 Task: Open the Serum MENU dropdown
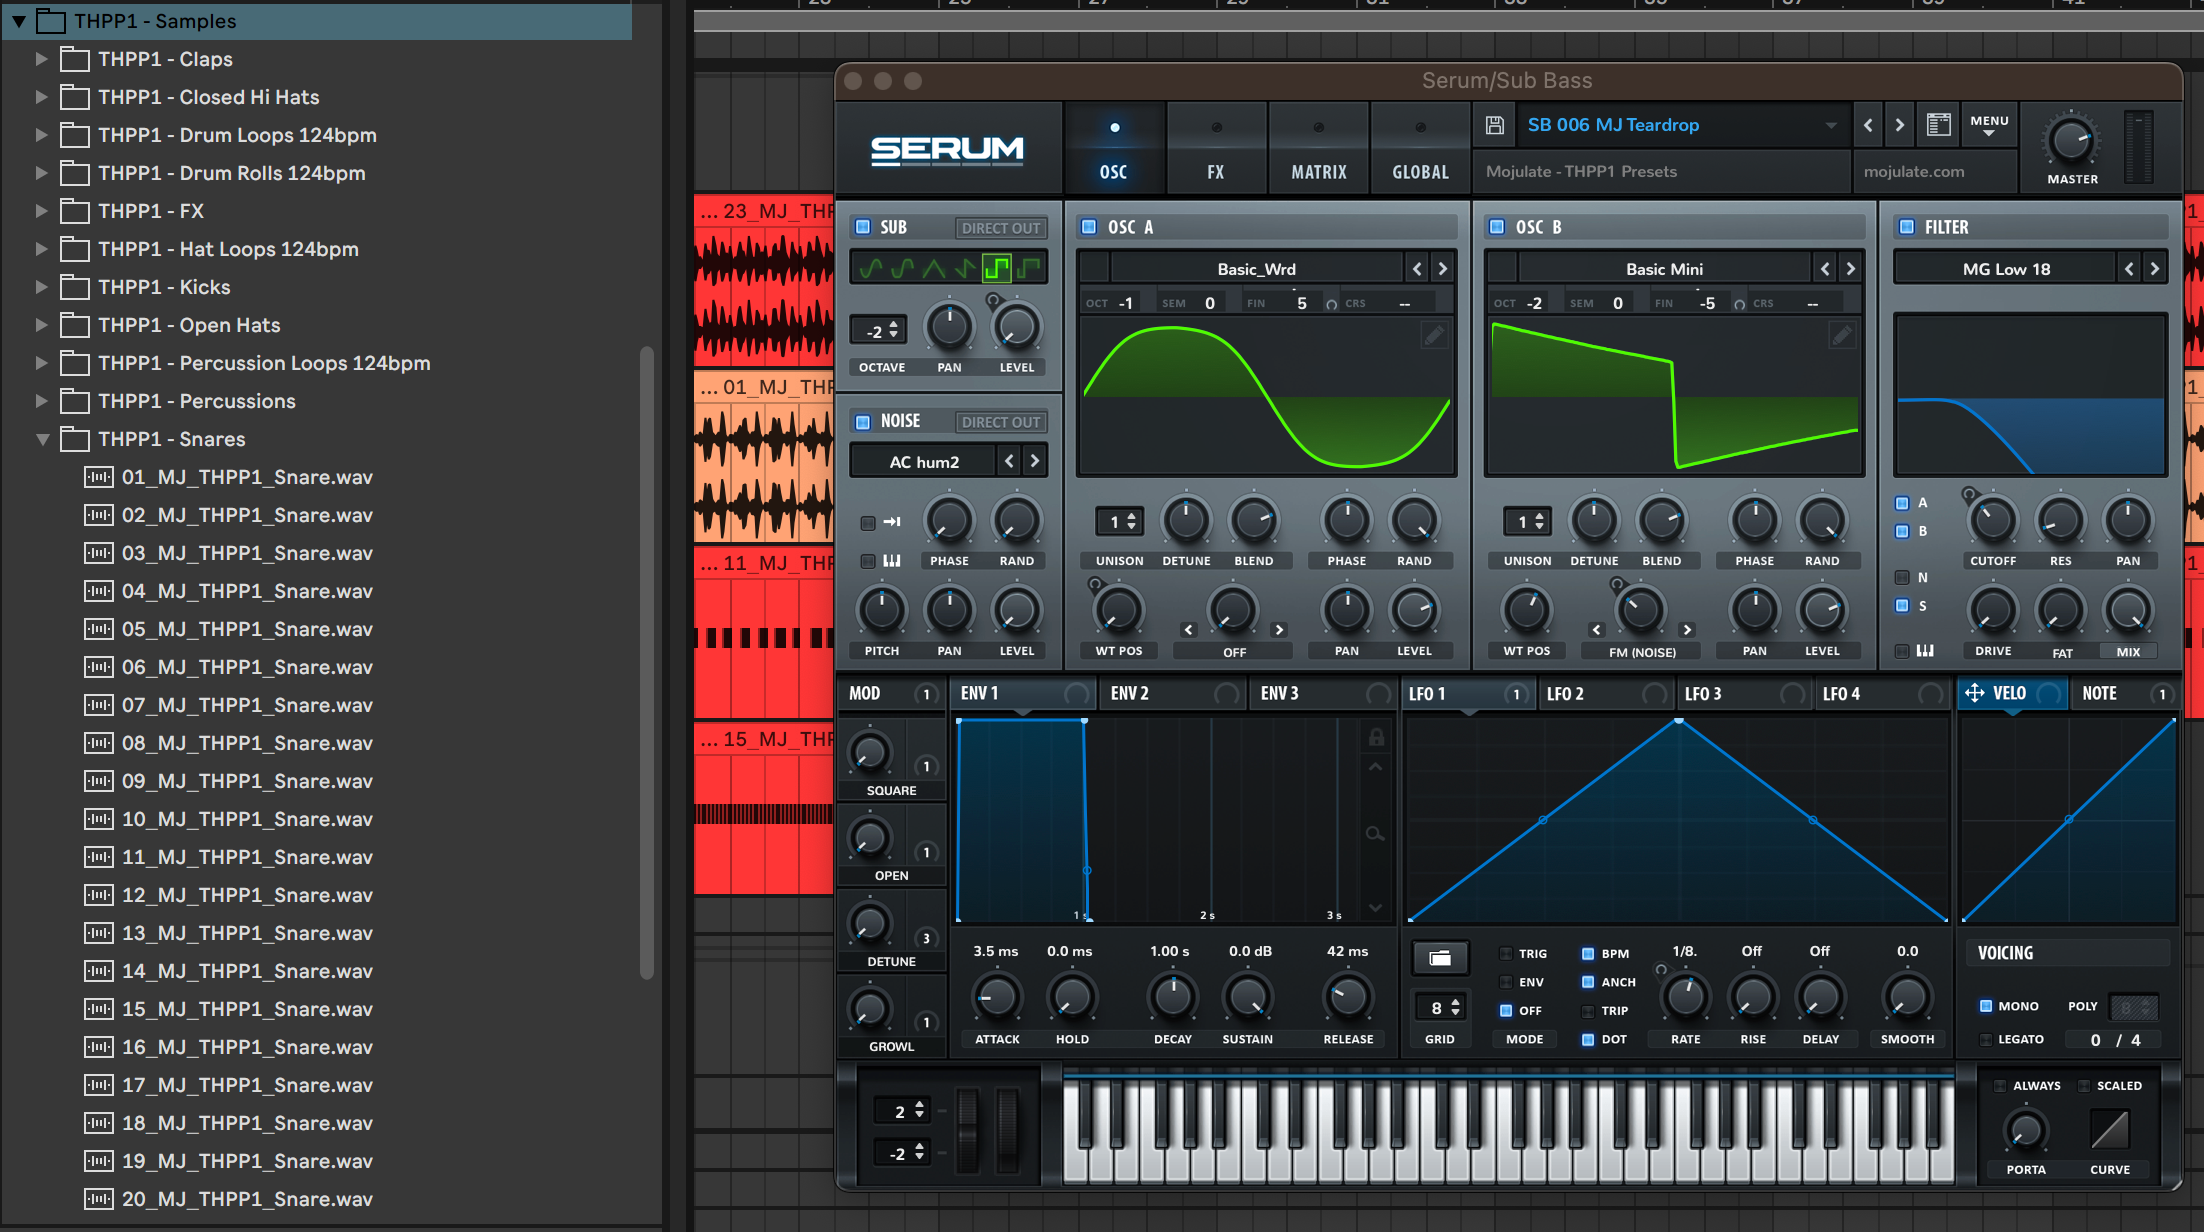pos(1988,125)
